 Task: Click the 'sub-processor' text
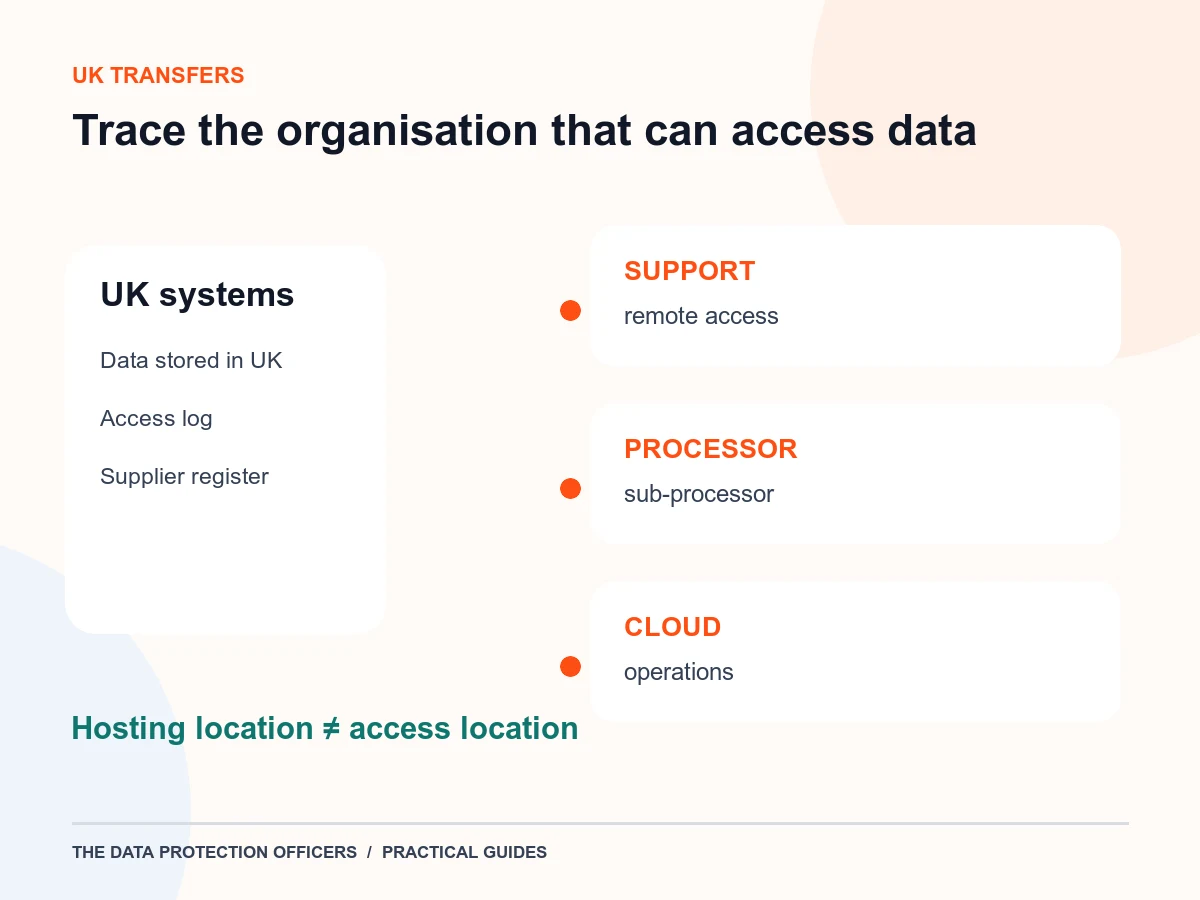(698, 494)
